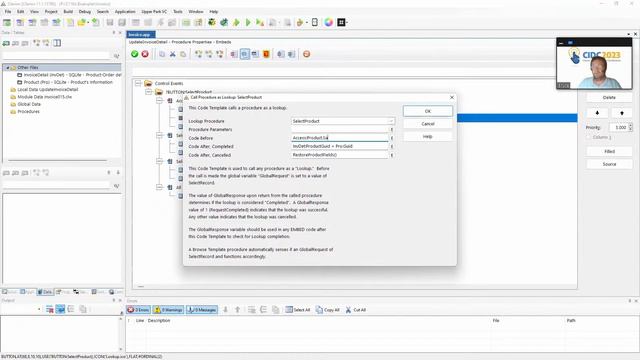Collapse the Other Files tree node
Viewport: 640px width, 360px height.
(x=7, y=67)
